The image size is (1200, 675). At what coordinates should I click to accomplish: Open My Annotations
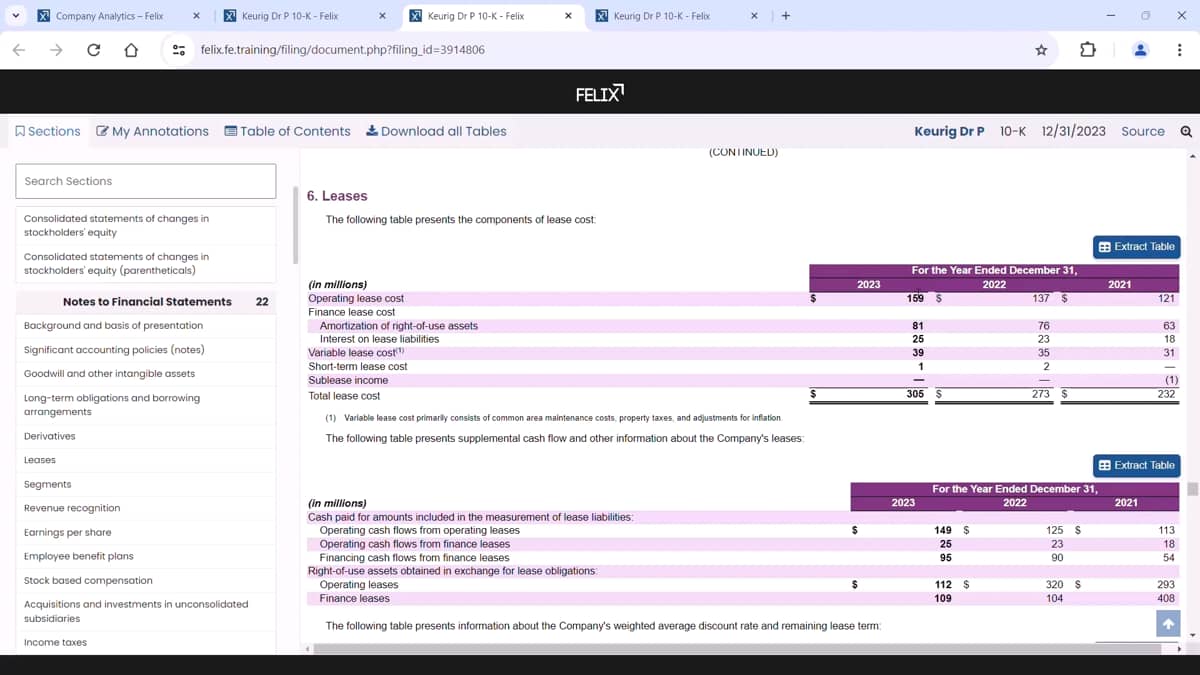tap(152, 131)
